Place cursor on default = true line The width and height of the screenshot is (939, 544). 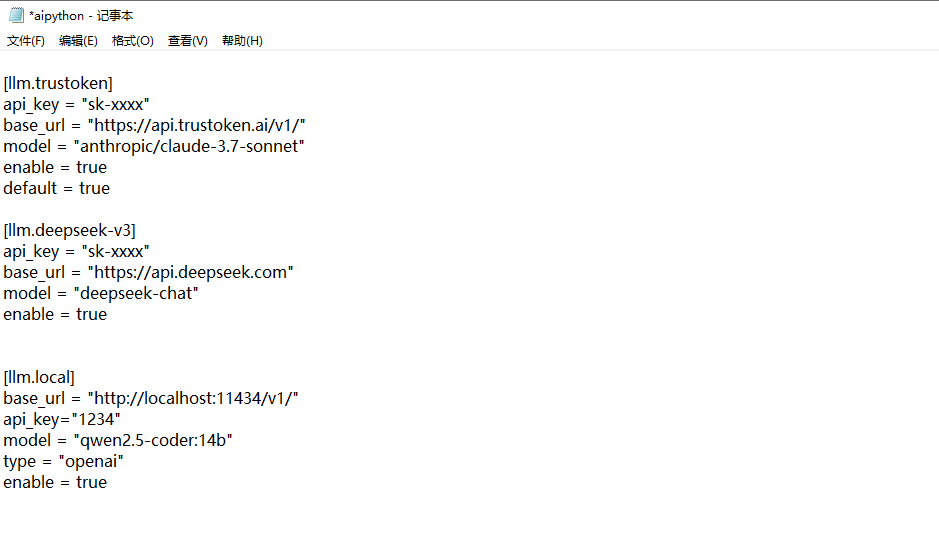point(57,188)
